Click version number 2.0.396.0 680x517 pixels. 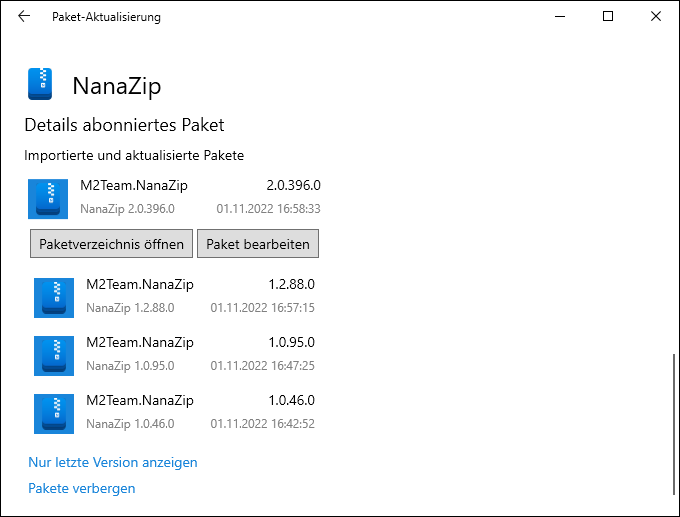(293, 185)
